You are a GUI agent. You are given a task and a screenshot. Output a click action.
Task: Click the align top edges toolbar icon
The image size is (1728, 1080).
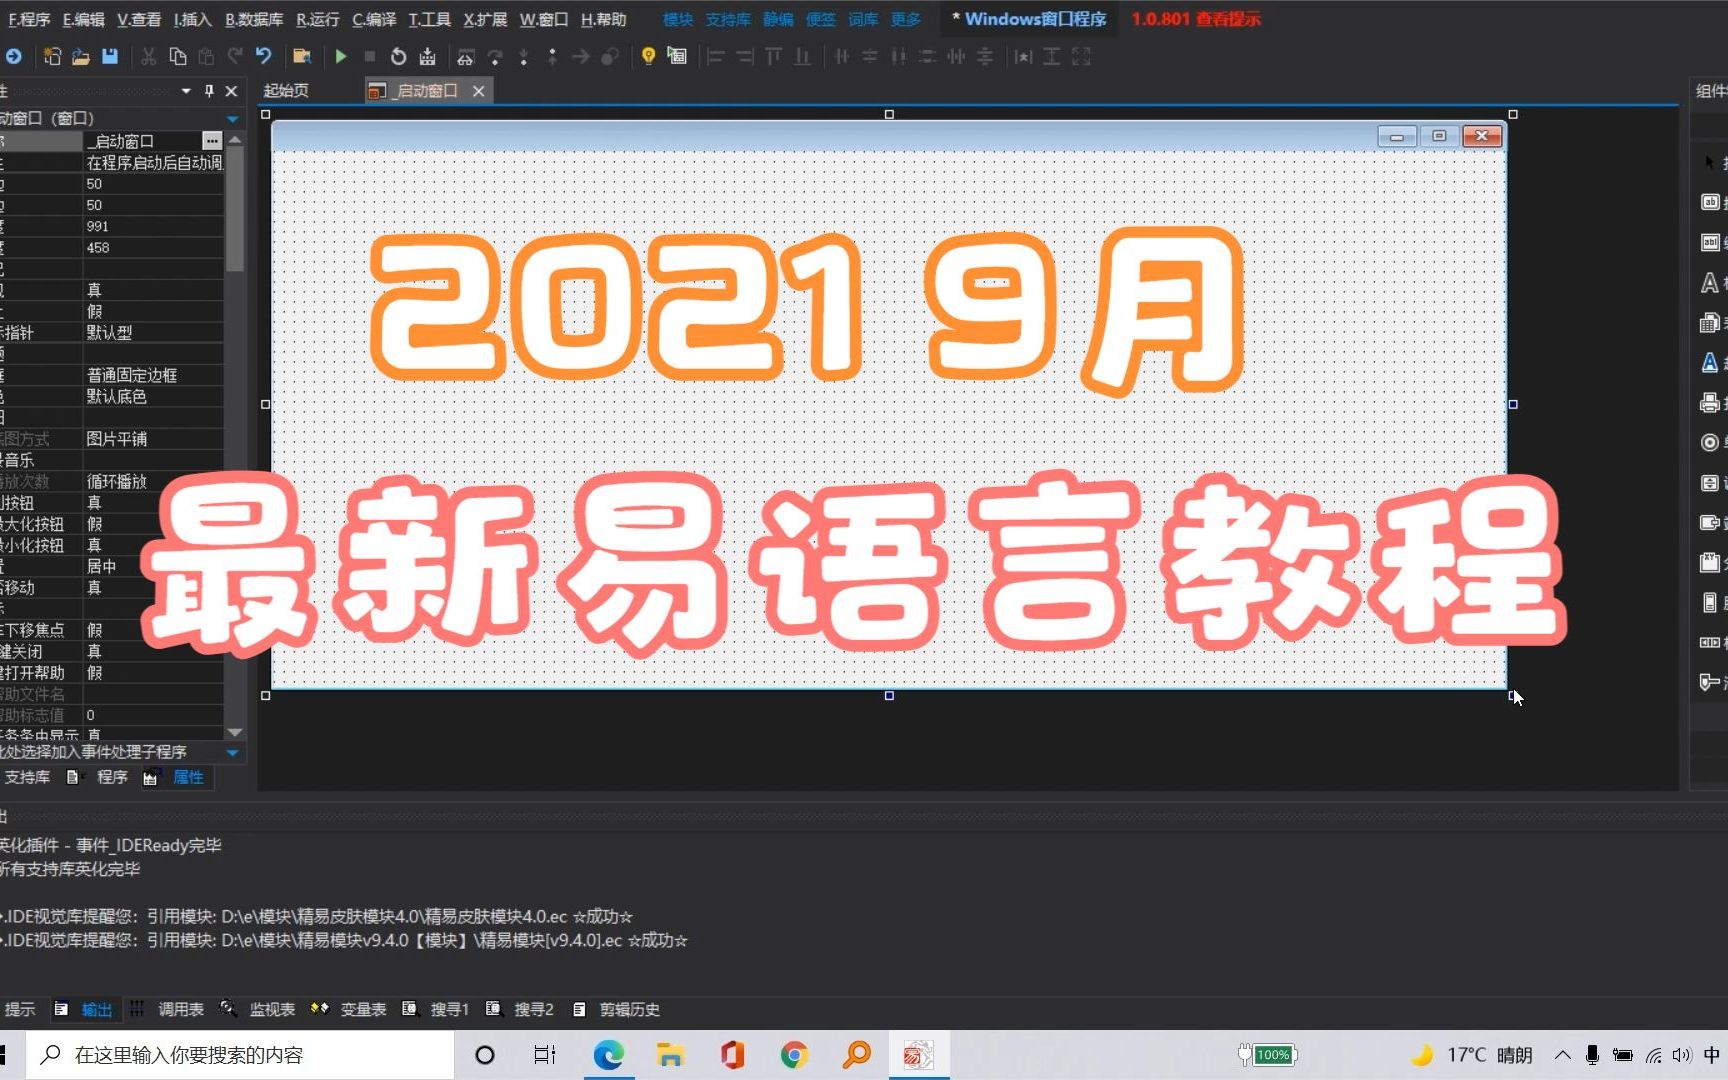(x=773, y=57)
